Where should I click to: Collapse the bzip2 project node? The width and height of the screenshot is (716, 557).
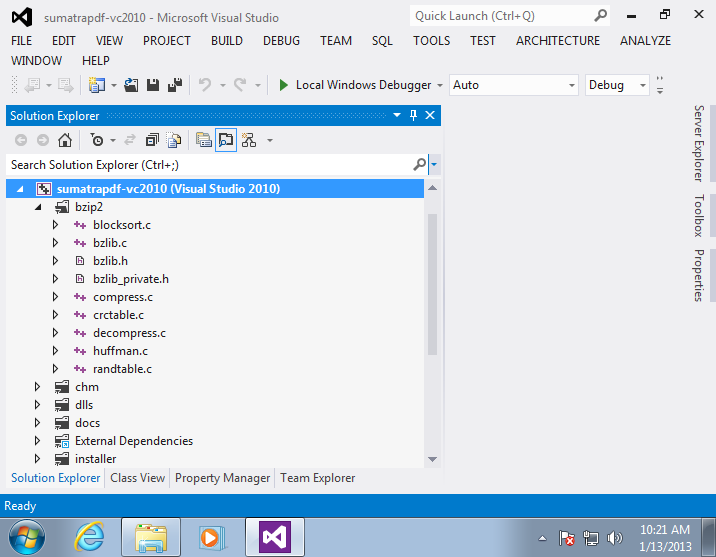[38, 207]
